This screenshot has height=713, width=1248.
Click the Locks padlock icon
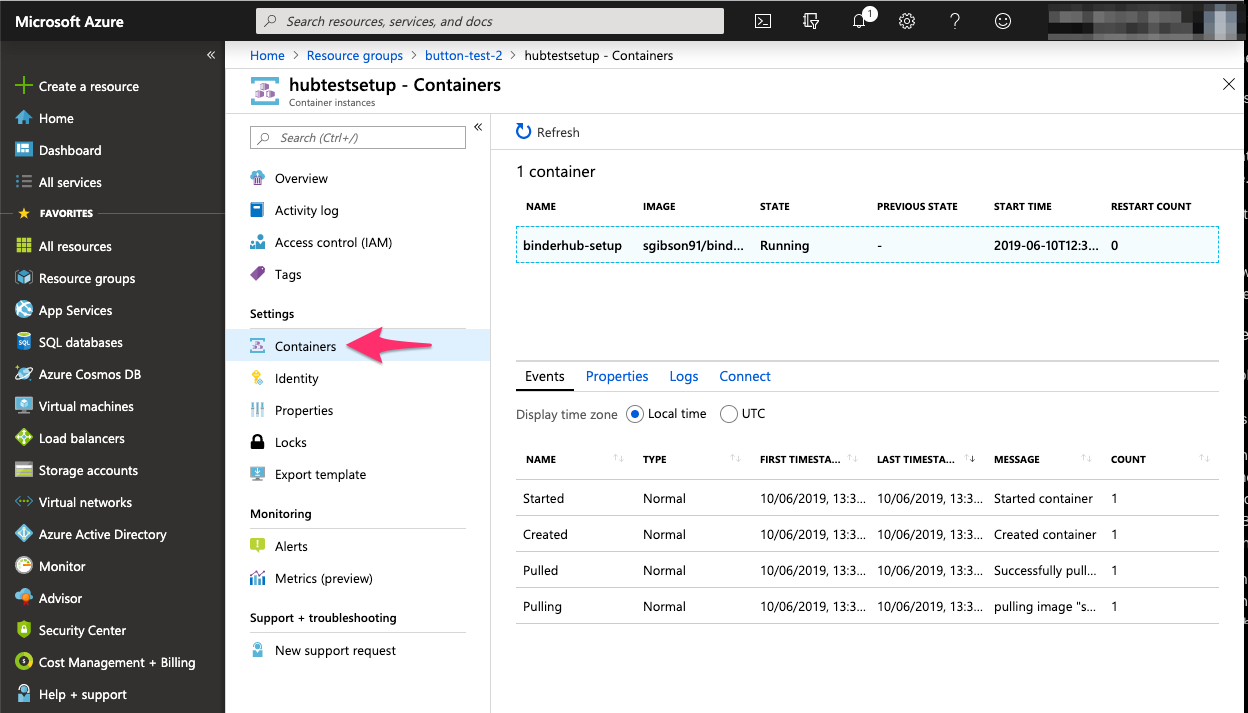(x=257, y=442)
